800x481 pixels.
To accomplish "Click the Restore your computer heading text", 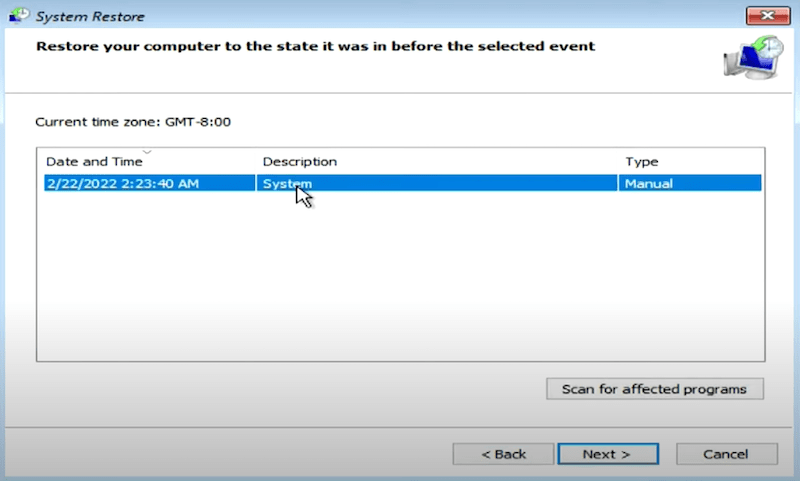I will click(x=315, y=46).
